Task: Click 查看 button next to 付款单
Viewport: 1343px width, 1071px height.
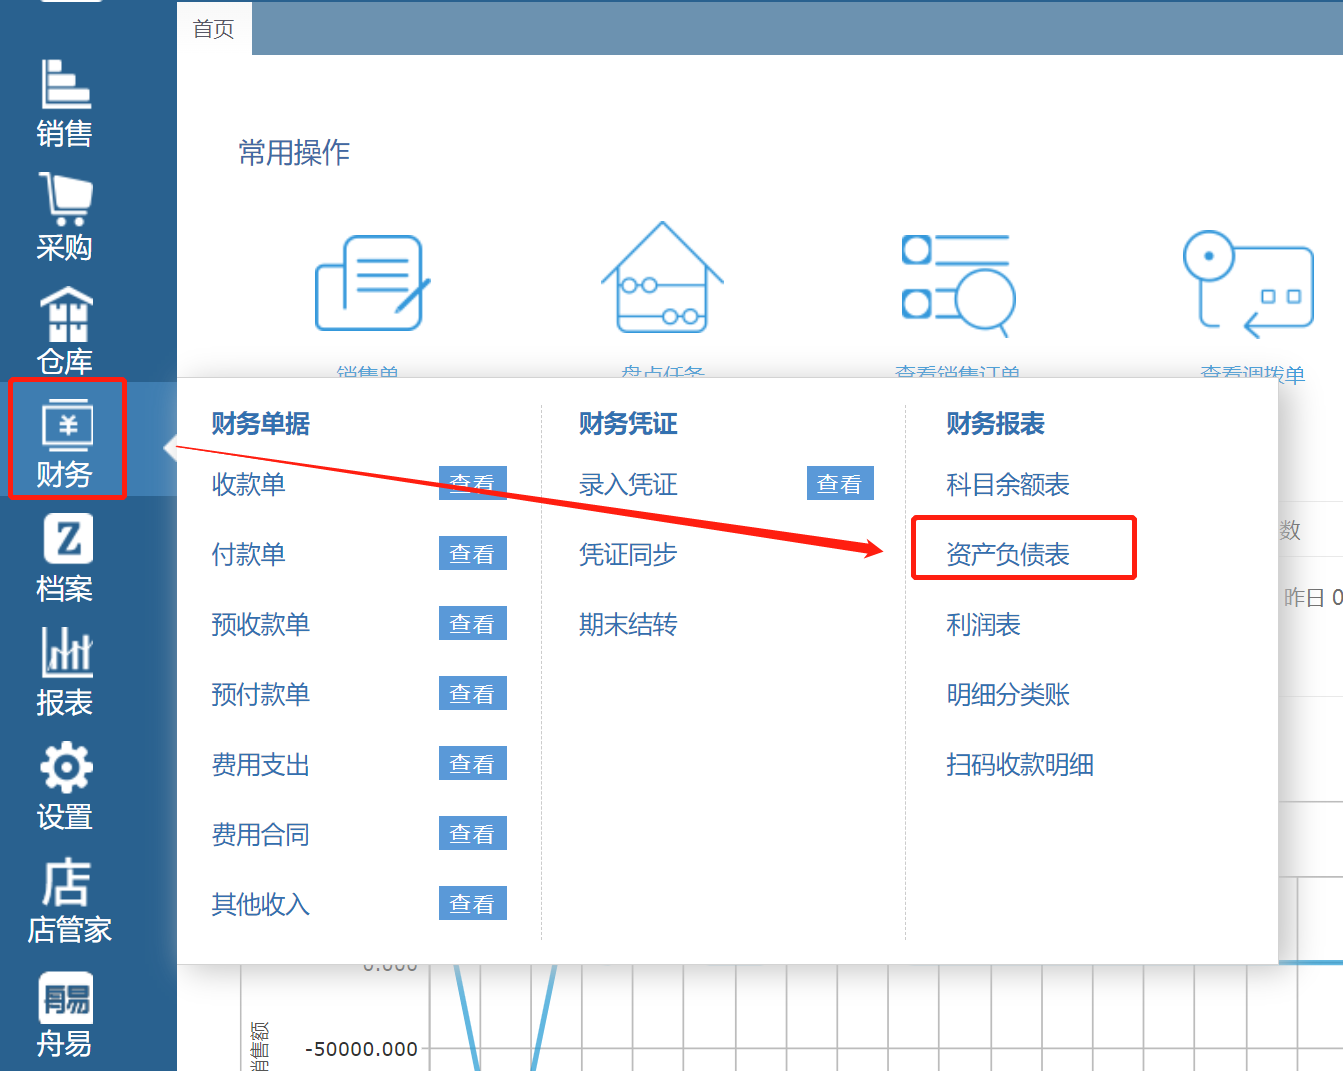Action: tap(472, 553)
